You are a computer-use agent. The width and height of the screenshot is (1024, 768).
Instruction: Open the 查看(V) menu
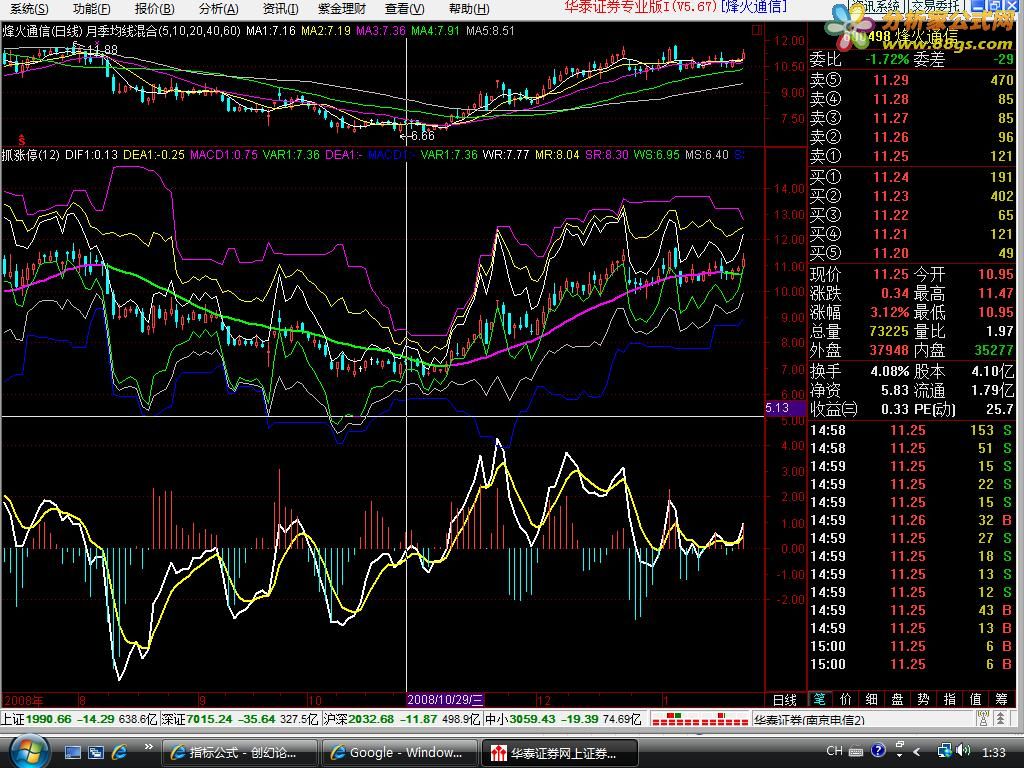coord(404,8)
